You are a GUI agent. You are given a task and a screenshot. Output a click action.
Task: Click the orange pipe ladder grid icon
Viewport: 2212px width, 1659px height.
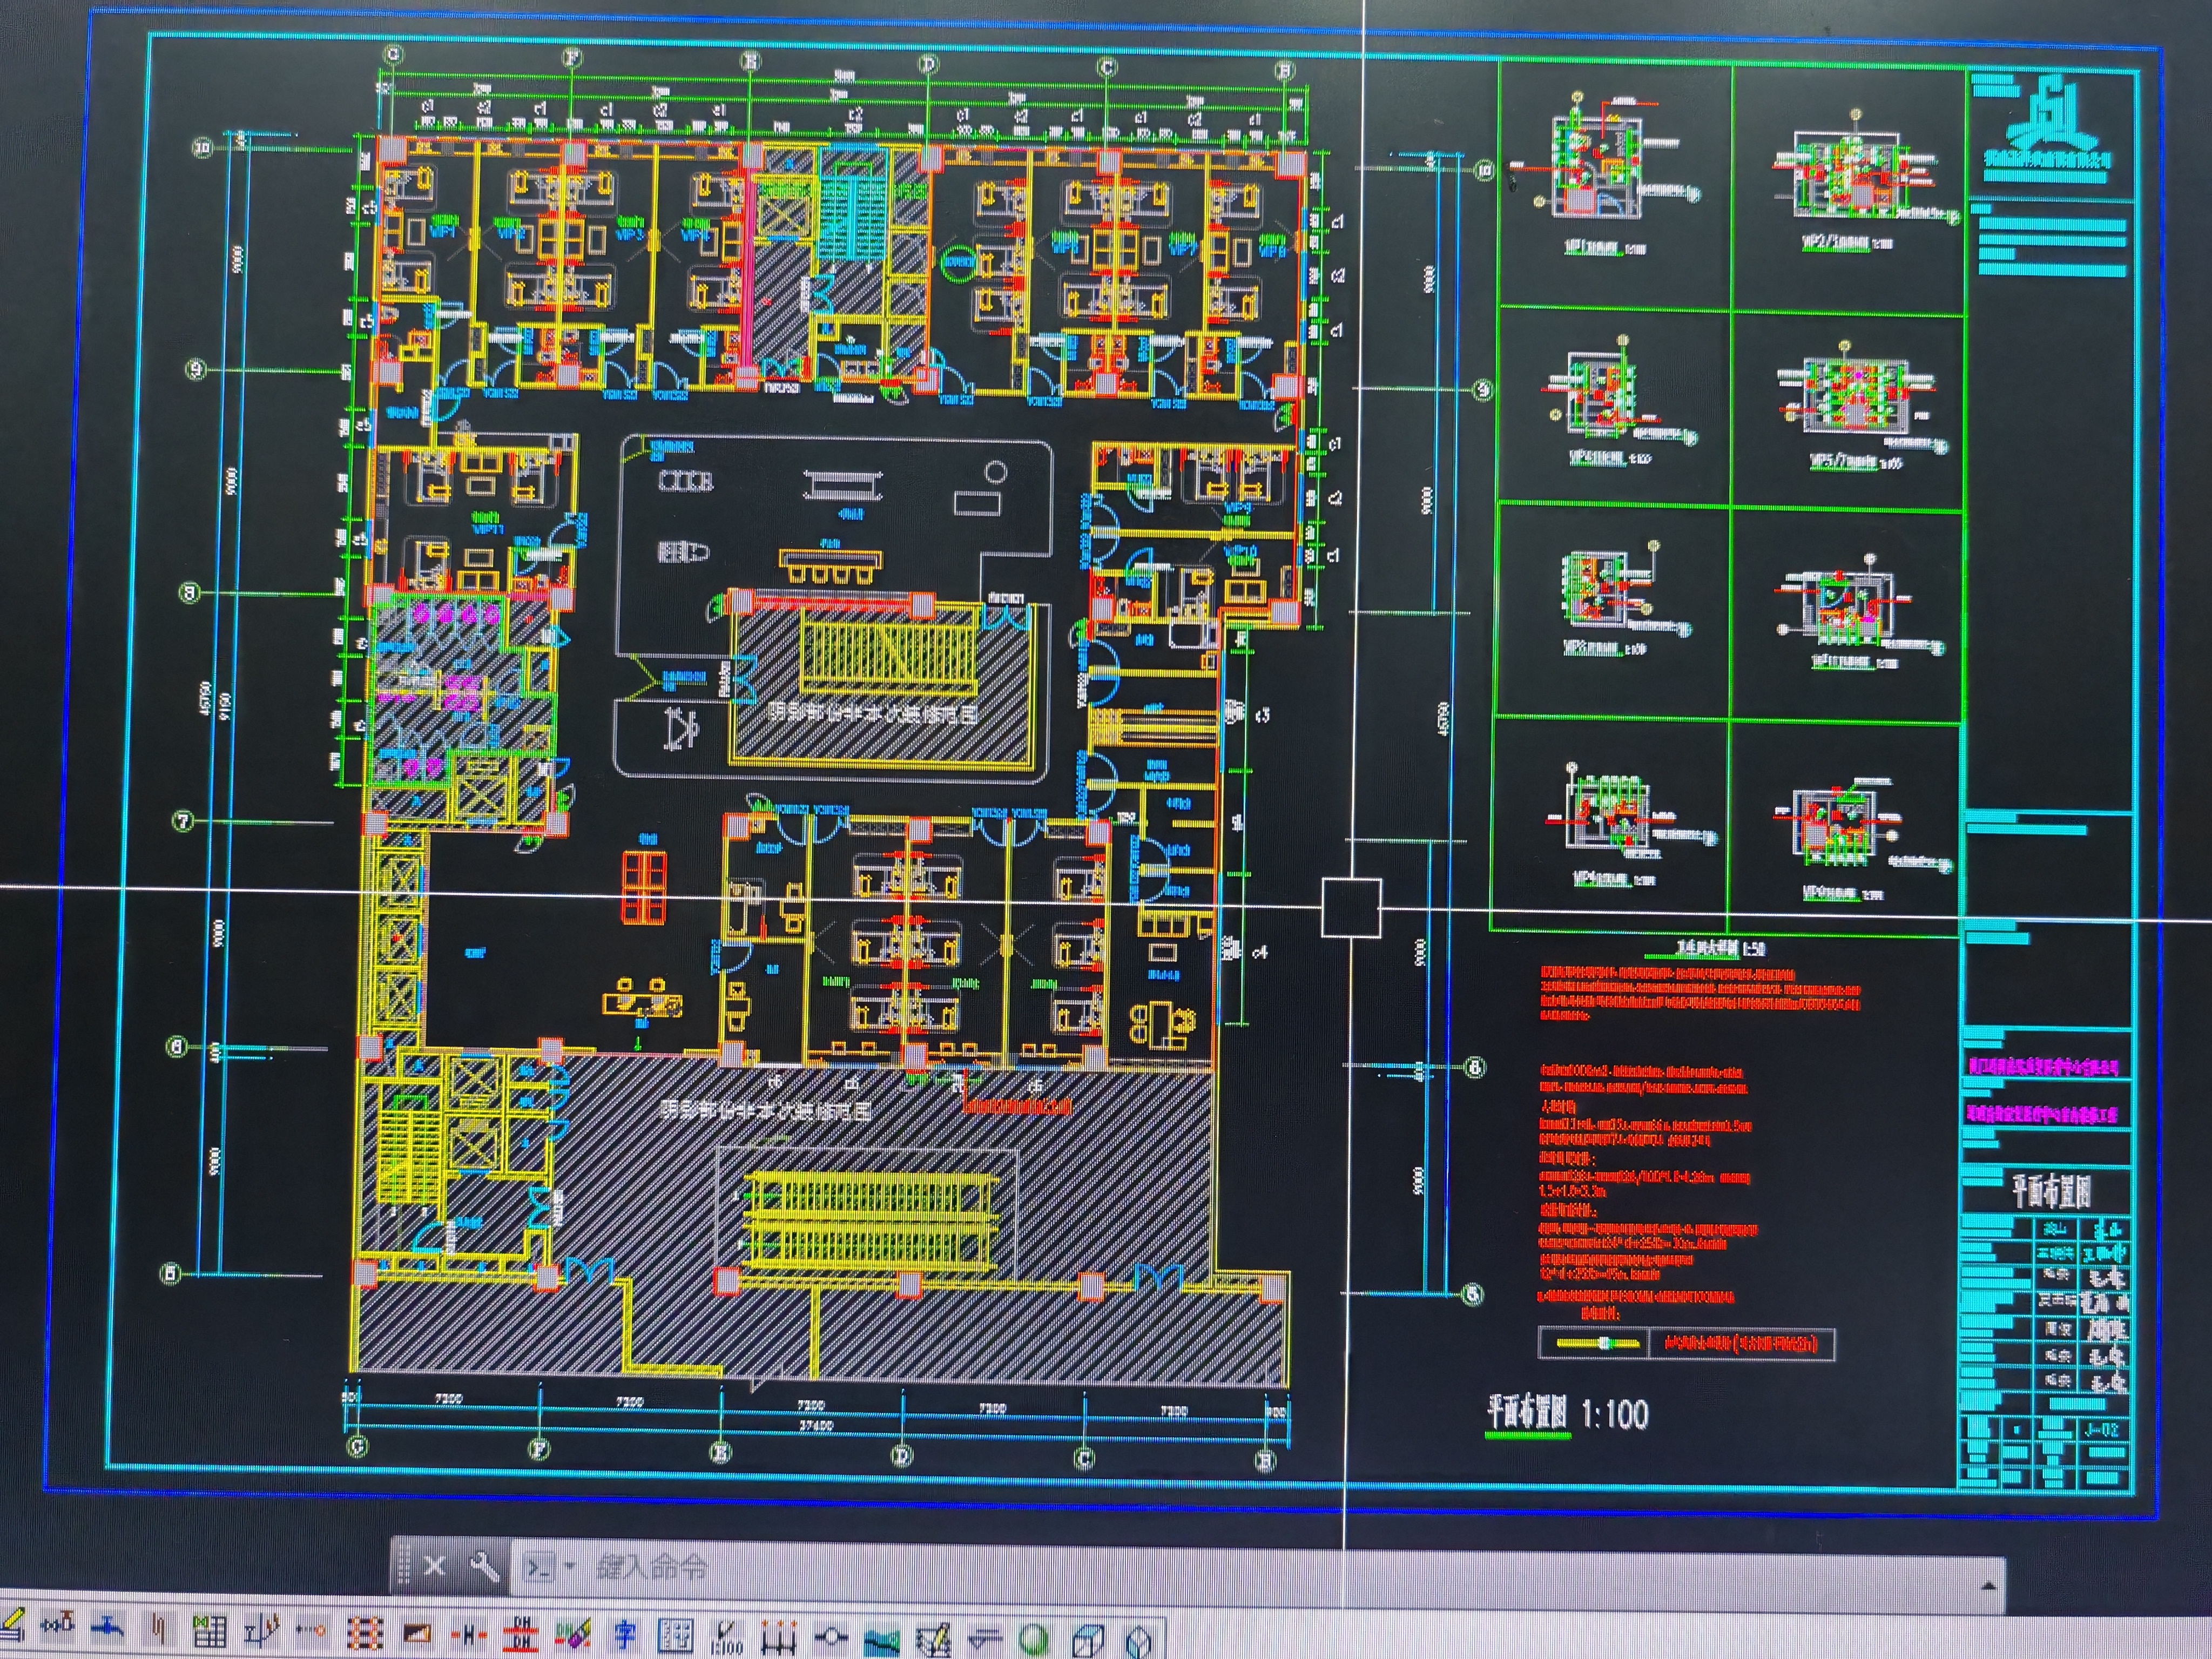(x=365, y=1634)
